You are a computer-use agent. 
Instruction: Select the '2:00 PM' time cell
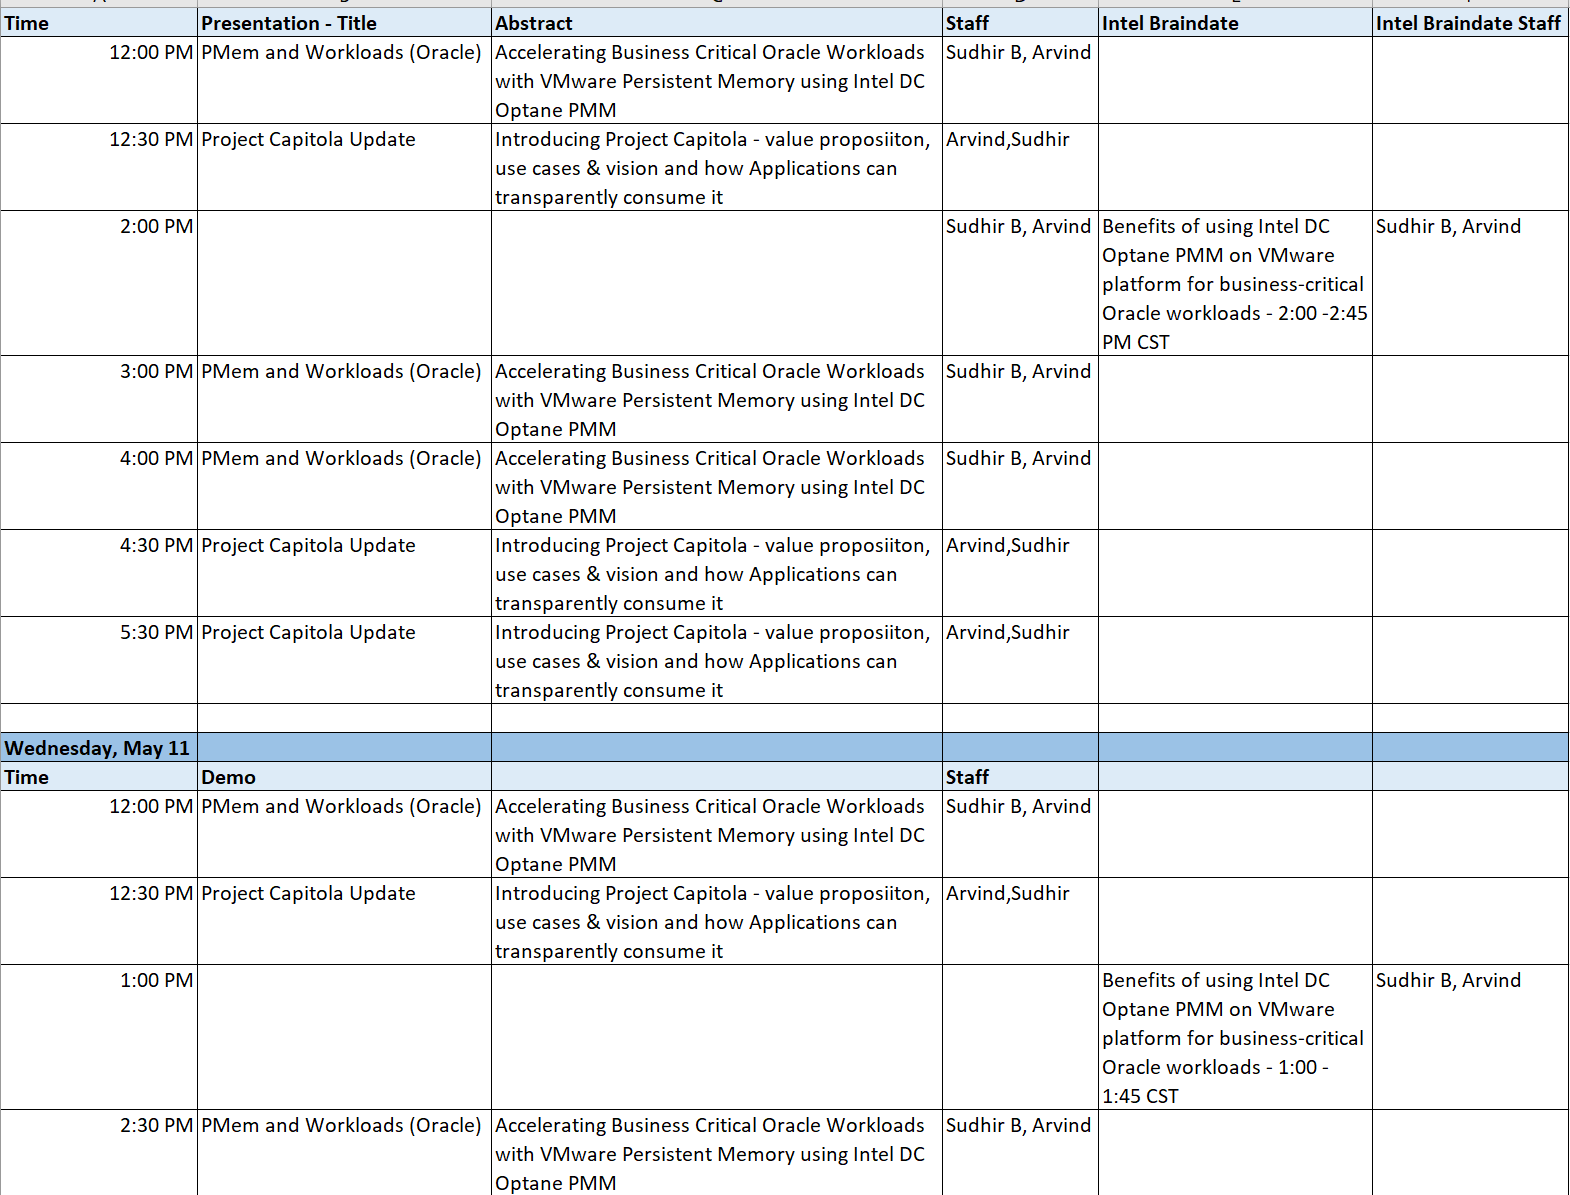pos(99,283)
